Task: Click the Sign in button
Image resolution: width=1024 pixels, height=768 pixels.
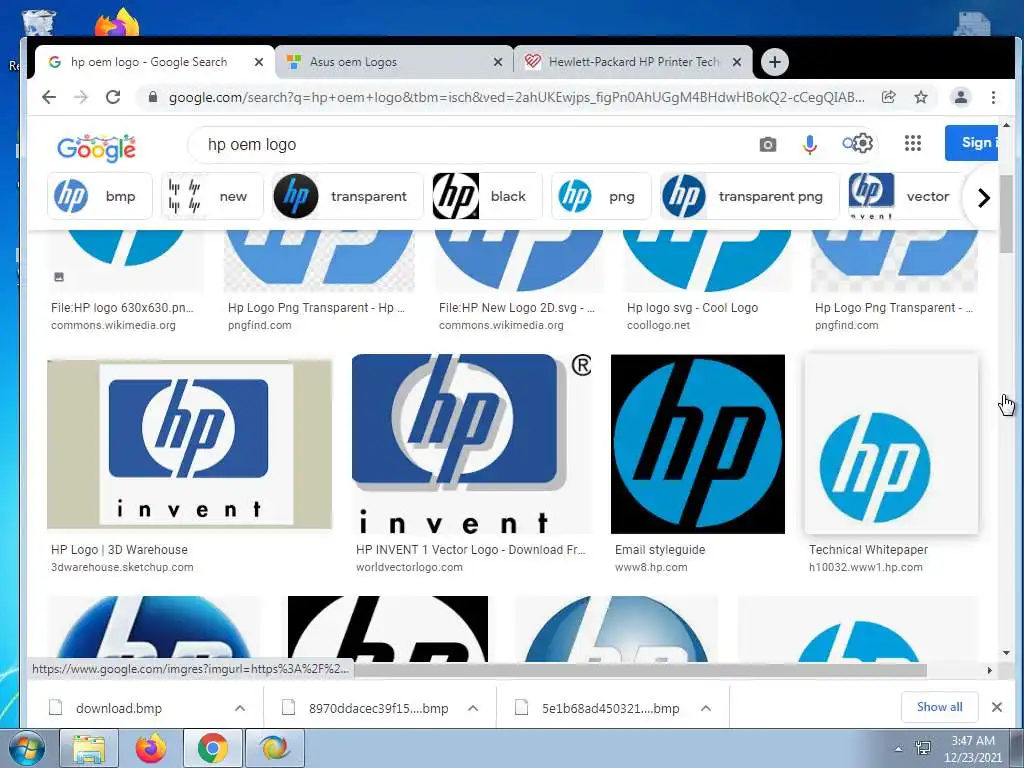Action: click(x=972, y=142)
